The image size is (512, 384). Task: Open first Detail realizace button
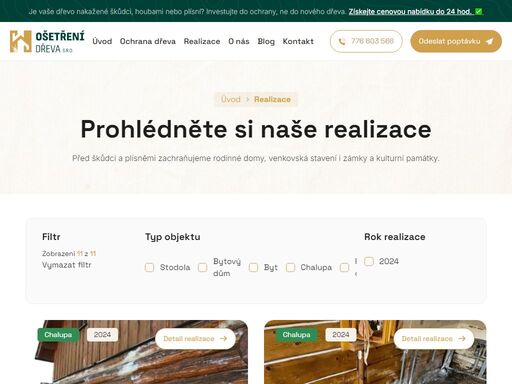195,339
